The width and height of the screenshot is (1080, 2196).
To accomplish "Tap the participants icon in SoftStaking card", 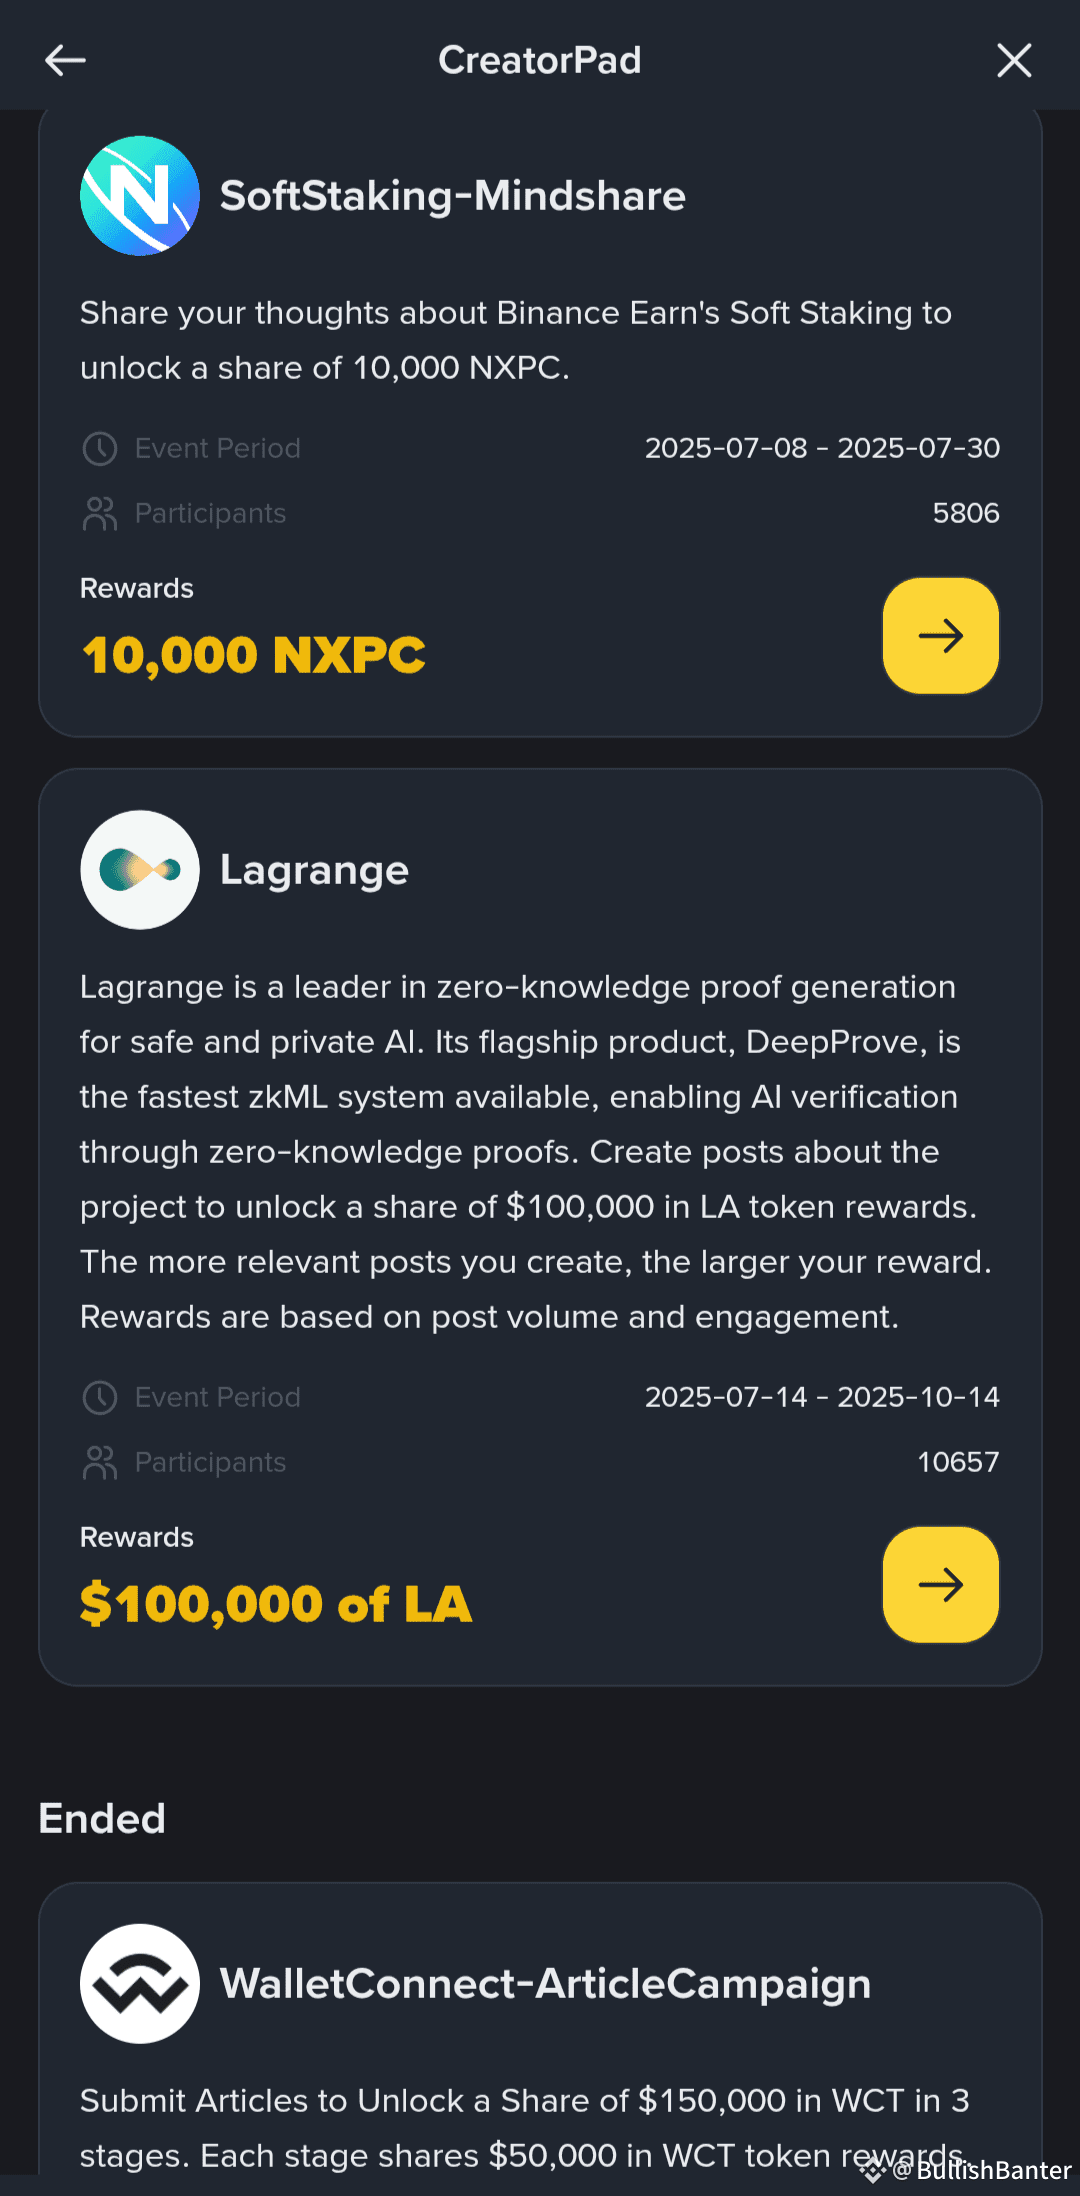I will tap(100, 513).
